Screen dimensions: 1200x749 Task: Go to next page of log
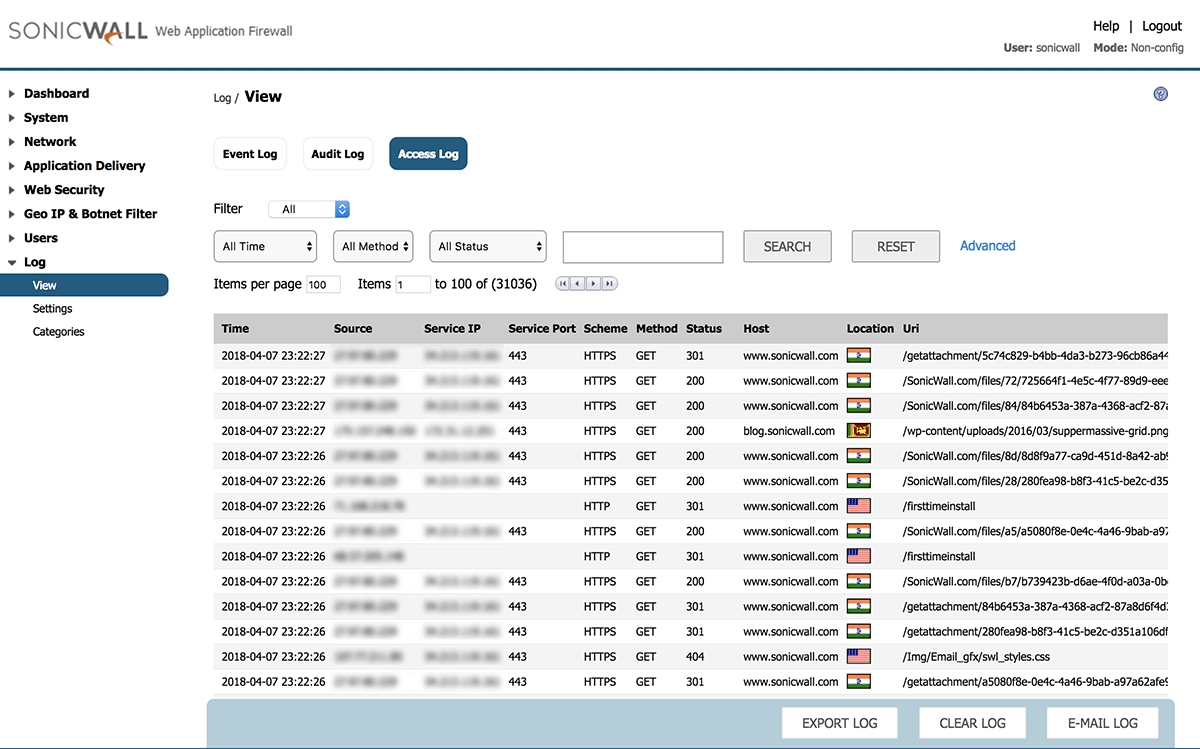(594, 284)
